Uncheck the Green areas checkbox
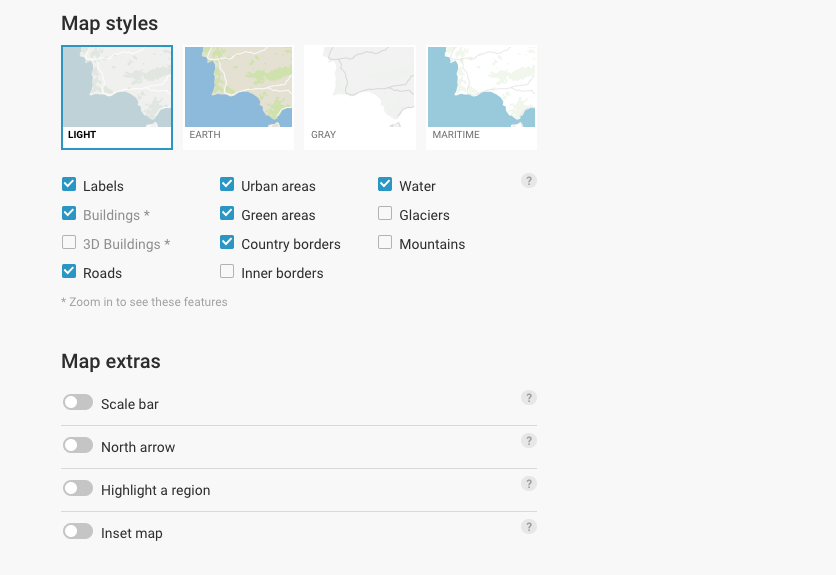Viewport: 836px width, 575px height. pos(227,214)
